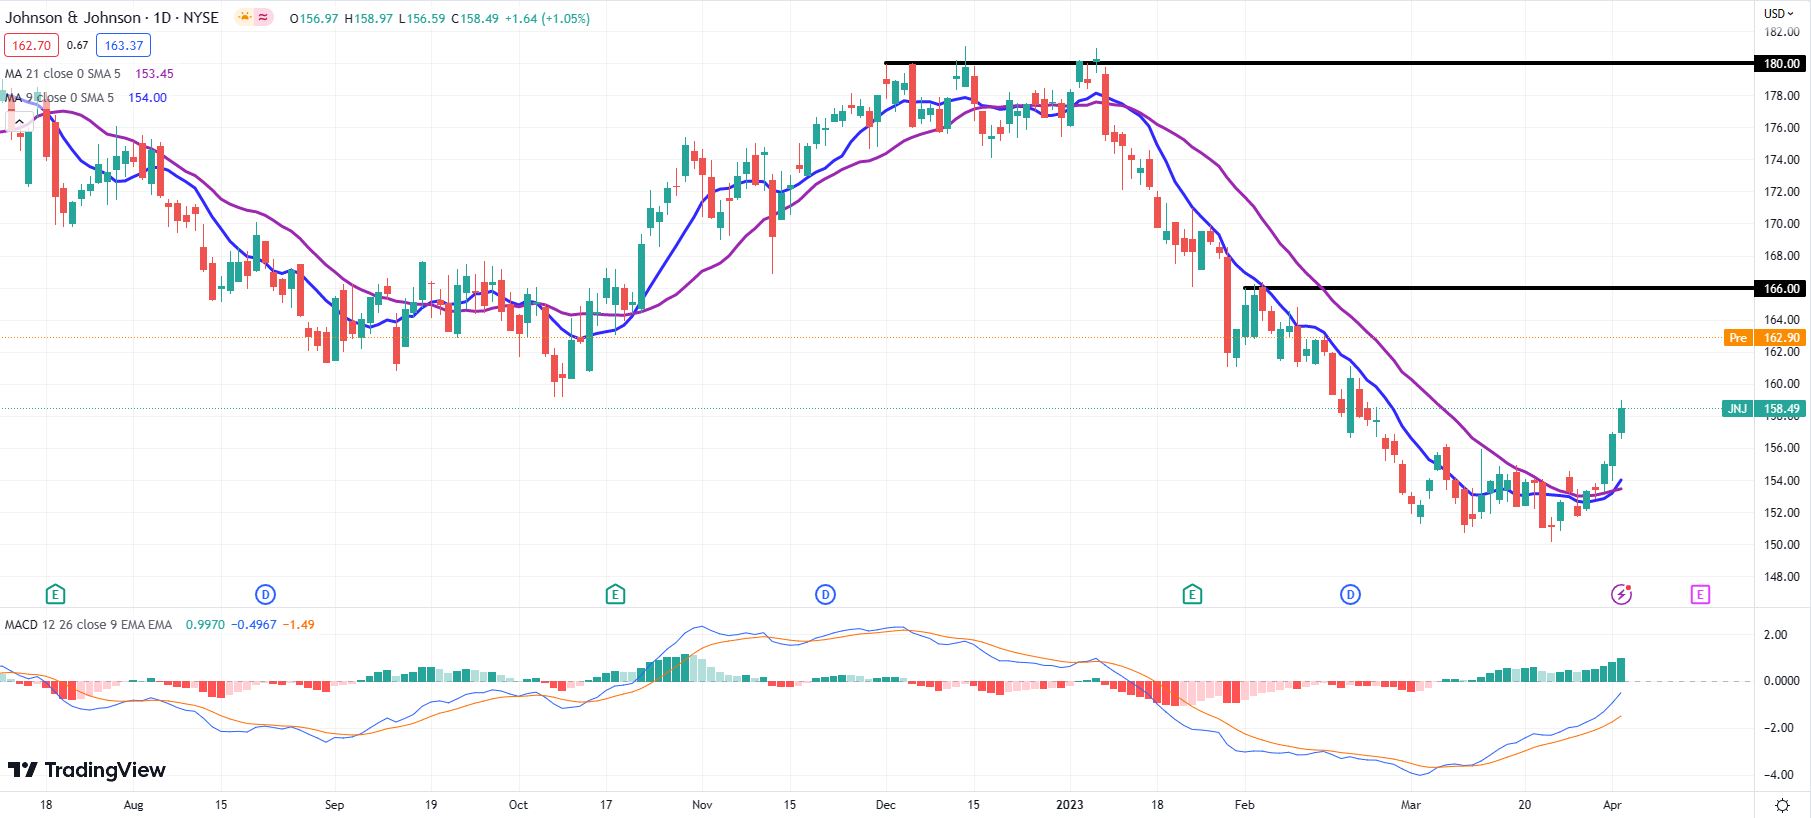Select the MACD 12 26 indicator legend

pos(89,624)
